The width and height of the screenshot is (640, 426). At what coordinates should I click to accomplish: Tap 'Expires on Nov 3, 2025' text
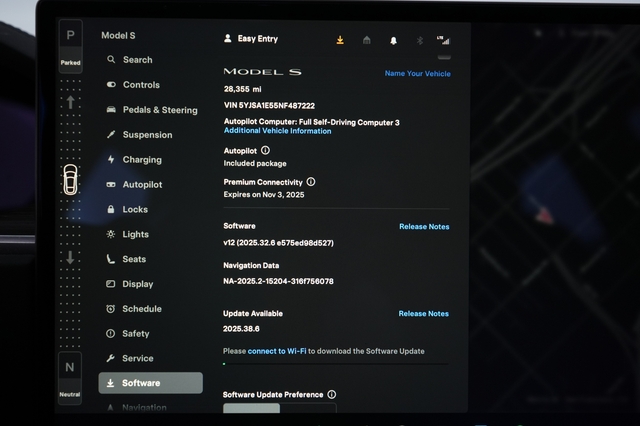(x=264, y=195)
